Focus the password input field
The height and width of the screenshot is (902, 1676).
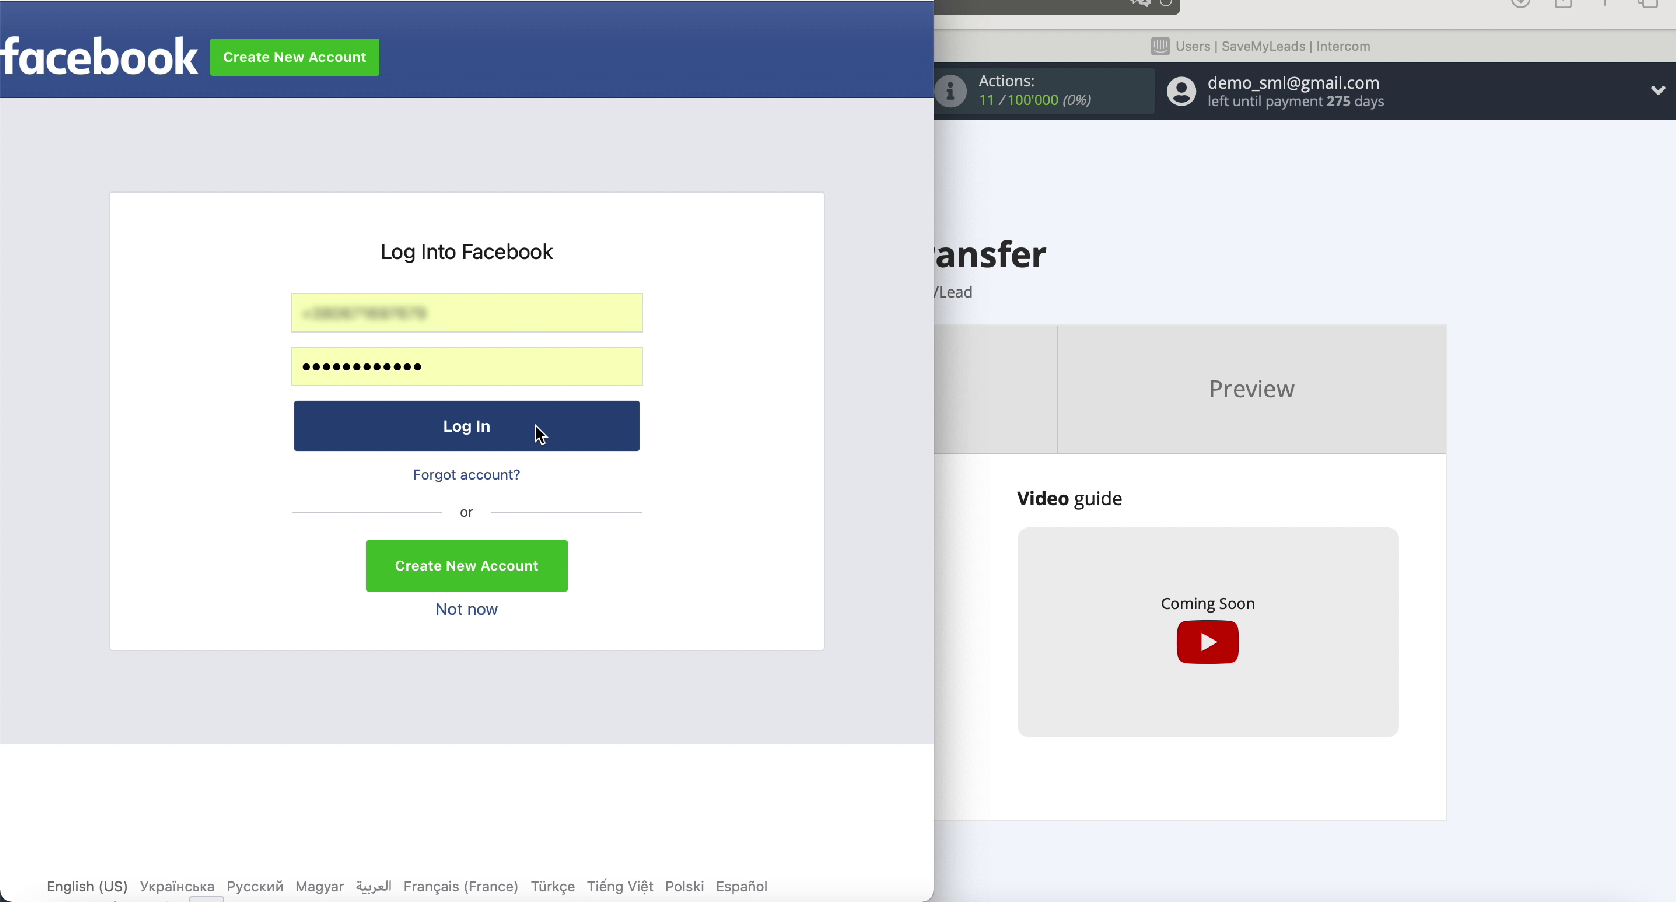(x=467, y=366)
